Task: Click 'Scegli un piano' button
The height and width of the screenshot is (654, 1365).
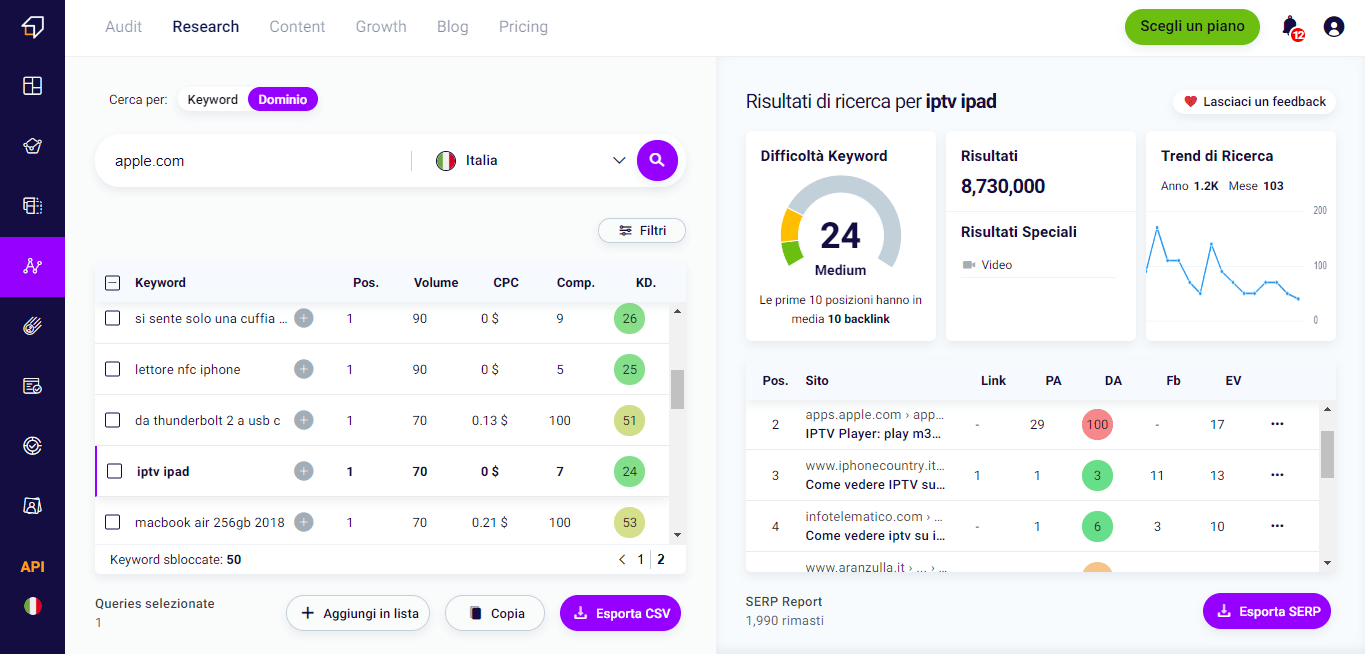Action: click(x=1192, y=27)
